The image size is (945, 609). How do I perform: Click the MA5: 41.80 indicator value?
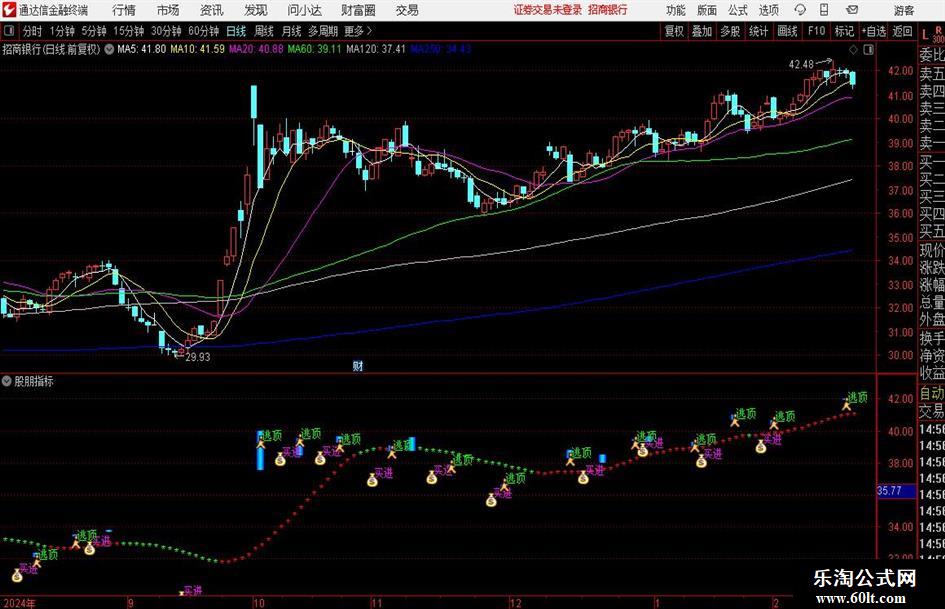click(x=141, y=49)
